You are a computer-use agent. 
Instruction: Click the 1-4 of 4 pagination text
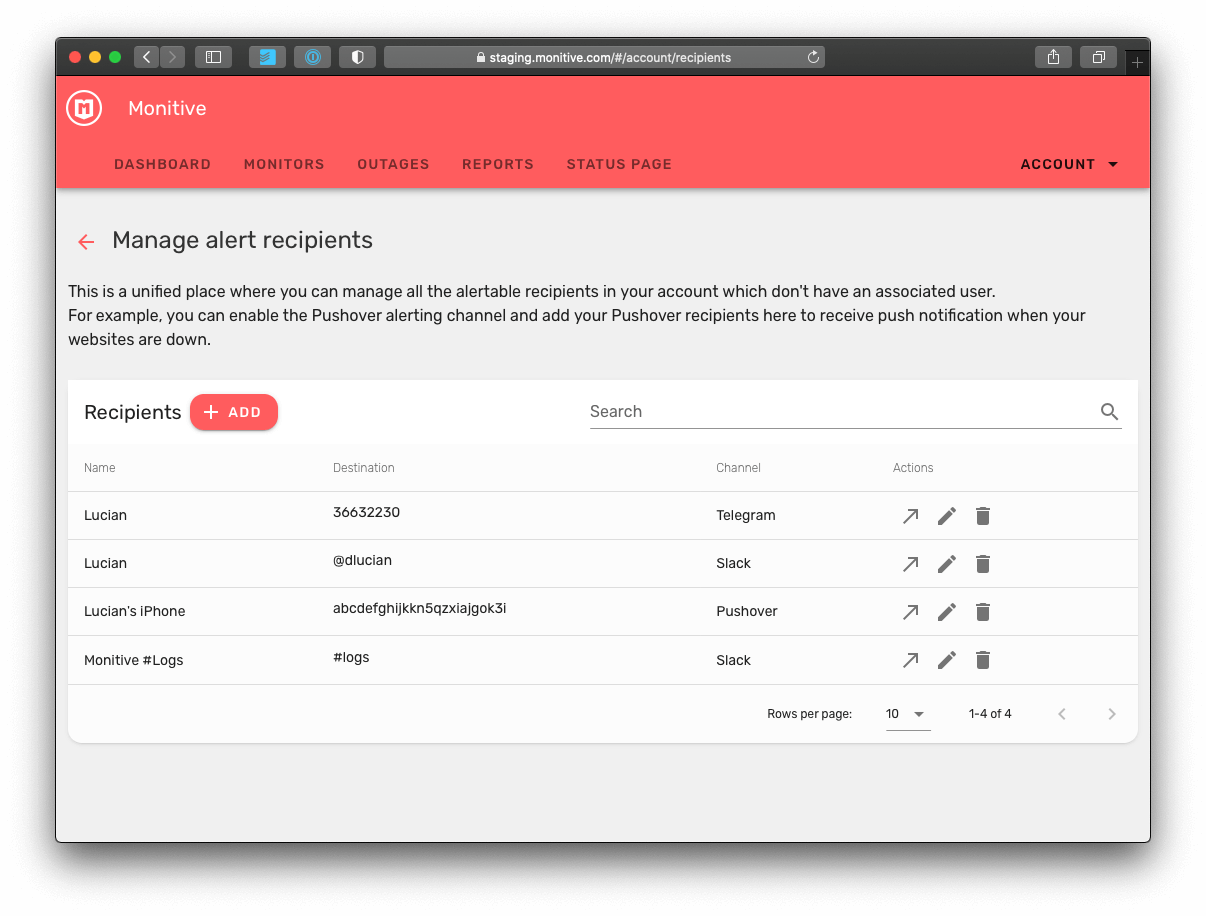990,714
